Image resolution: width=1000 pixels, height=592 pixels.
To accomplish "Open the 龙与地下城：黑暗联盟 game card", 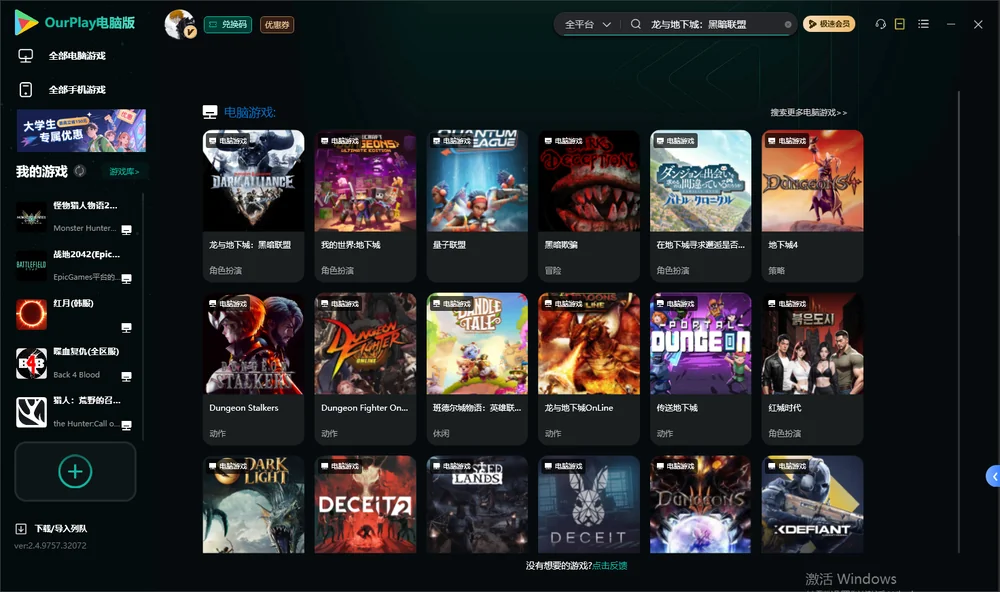I will (253, 205).
